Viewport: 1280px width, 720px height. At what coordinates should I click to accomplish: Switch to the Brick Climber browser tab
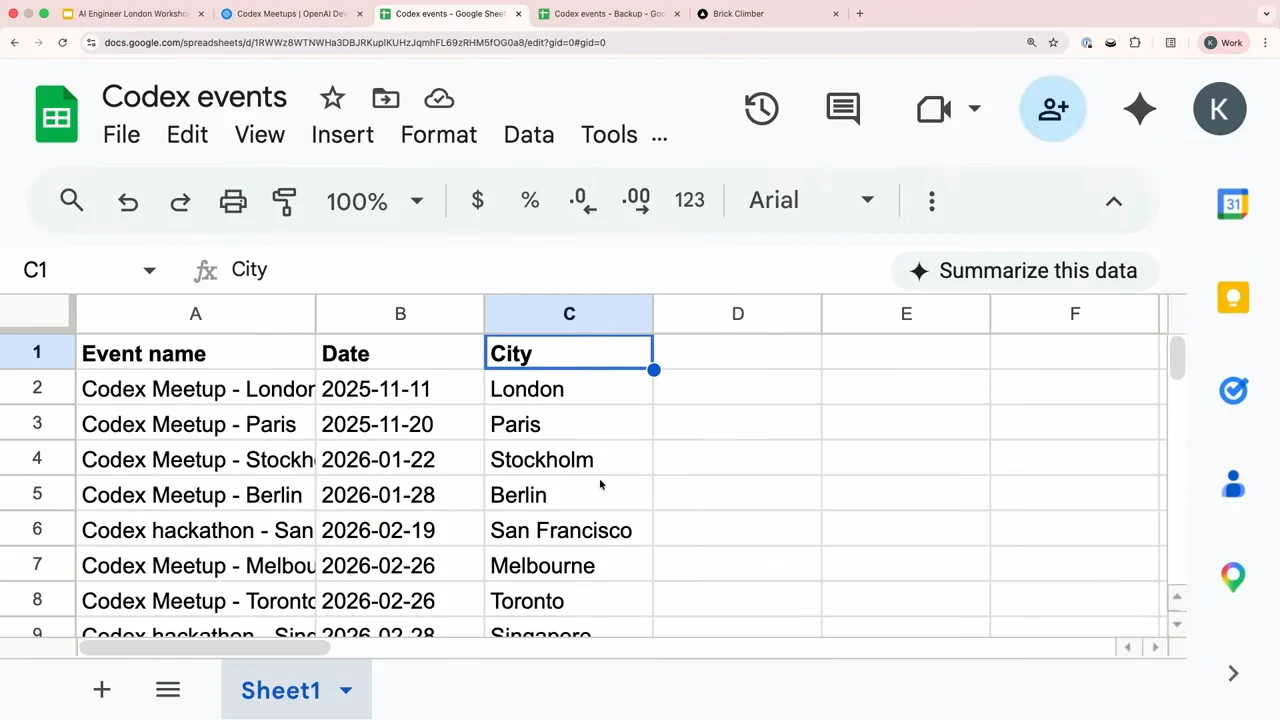coord(768,14)
